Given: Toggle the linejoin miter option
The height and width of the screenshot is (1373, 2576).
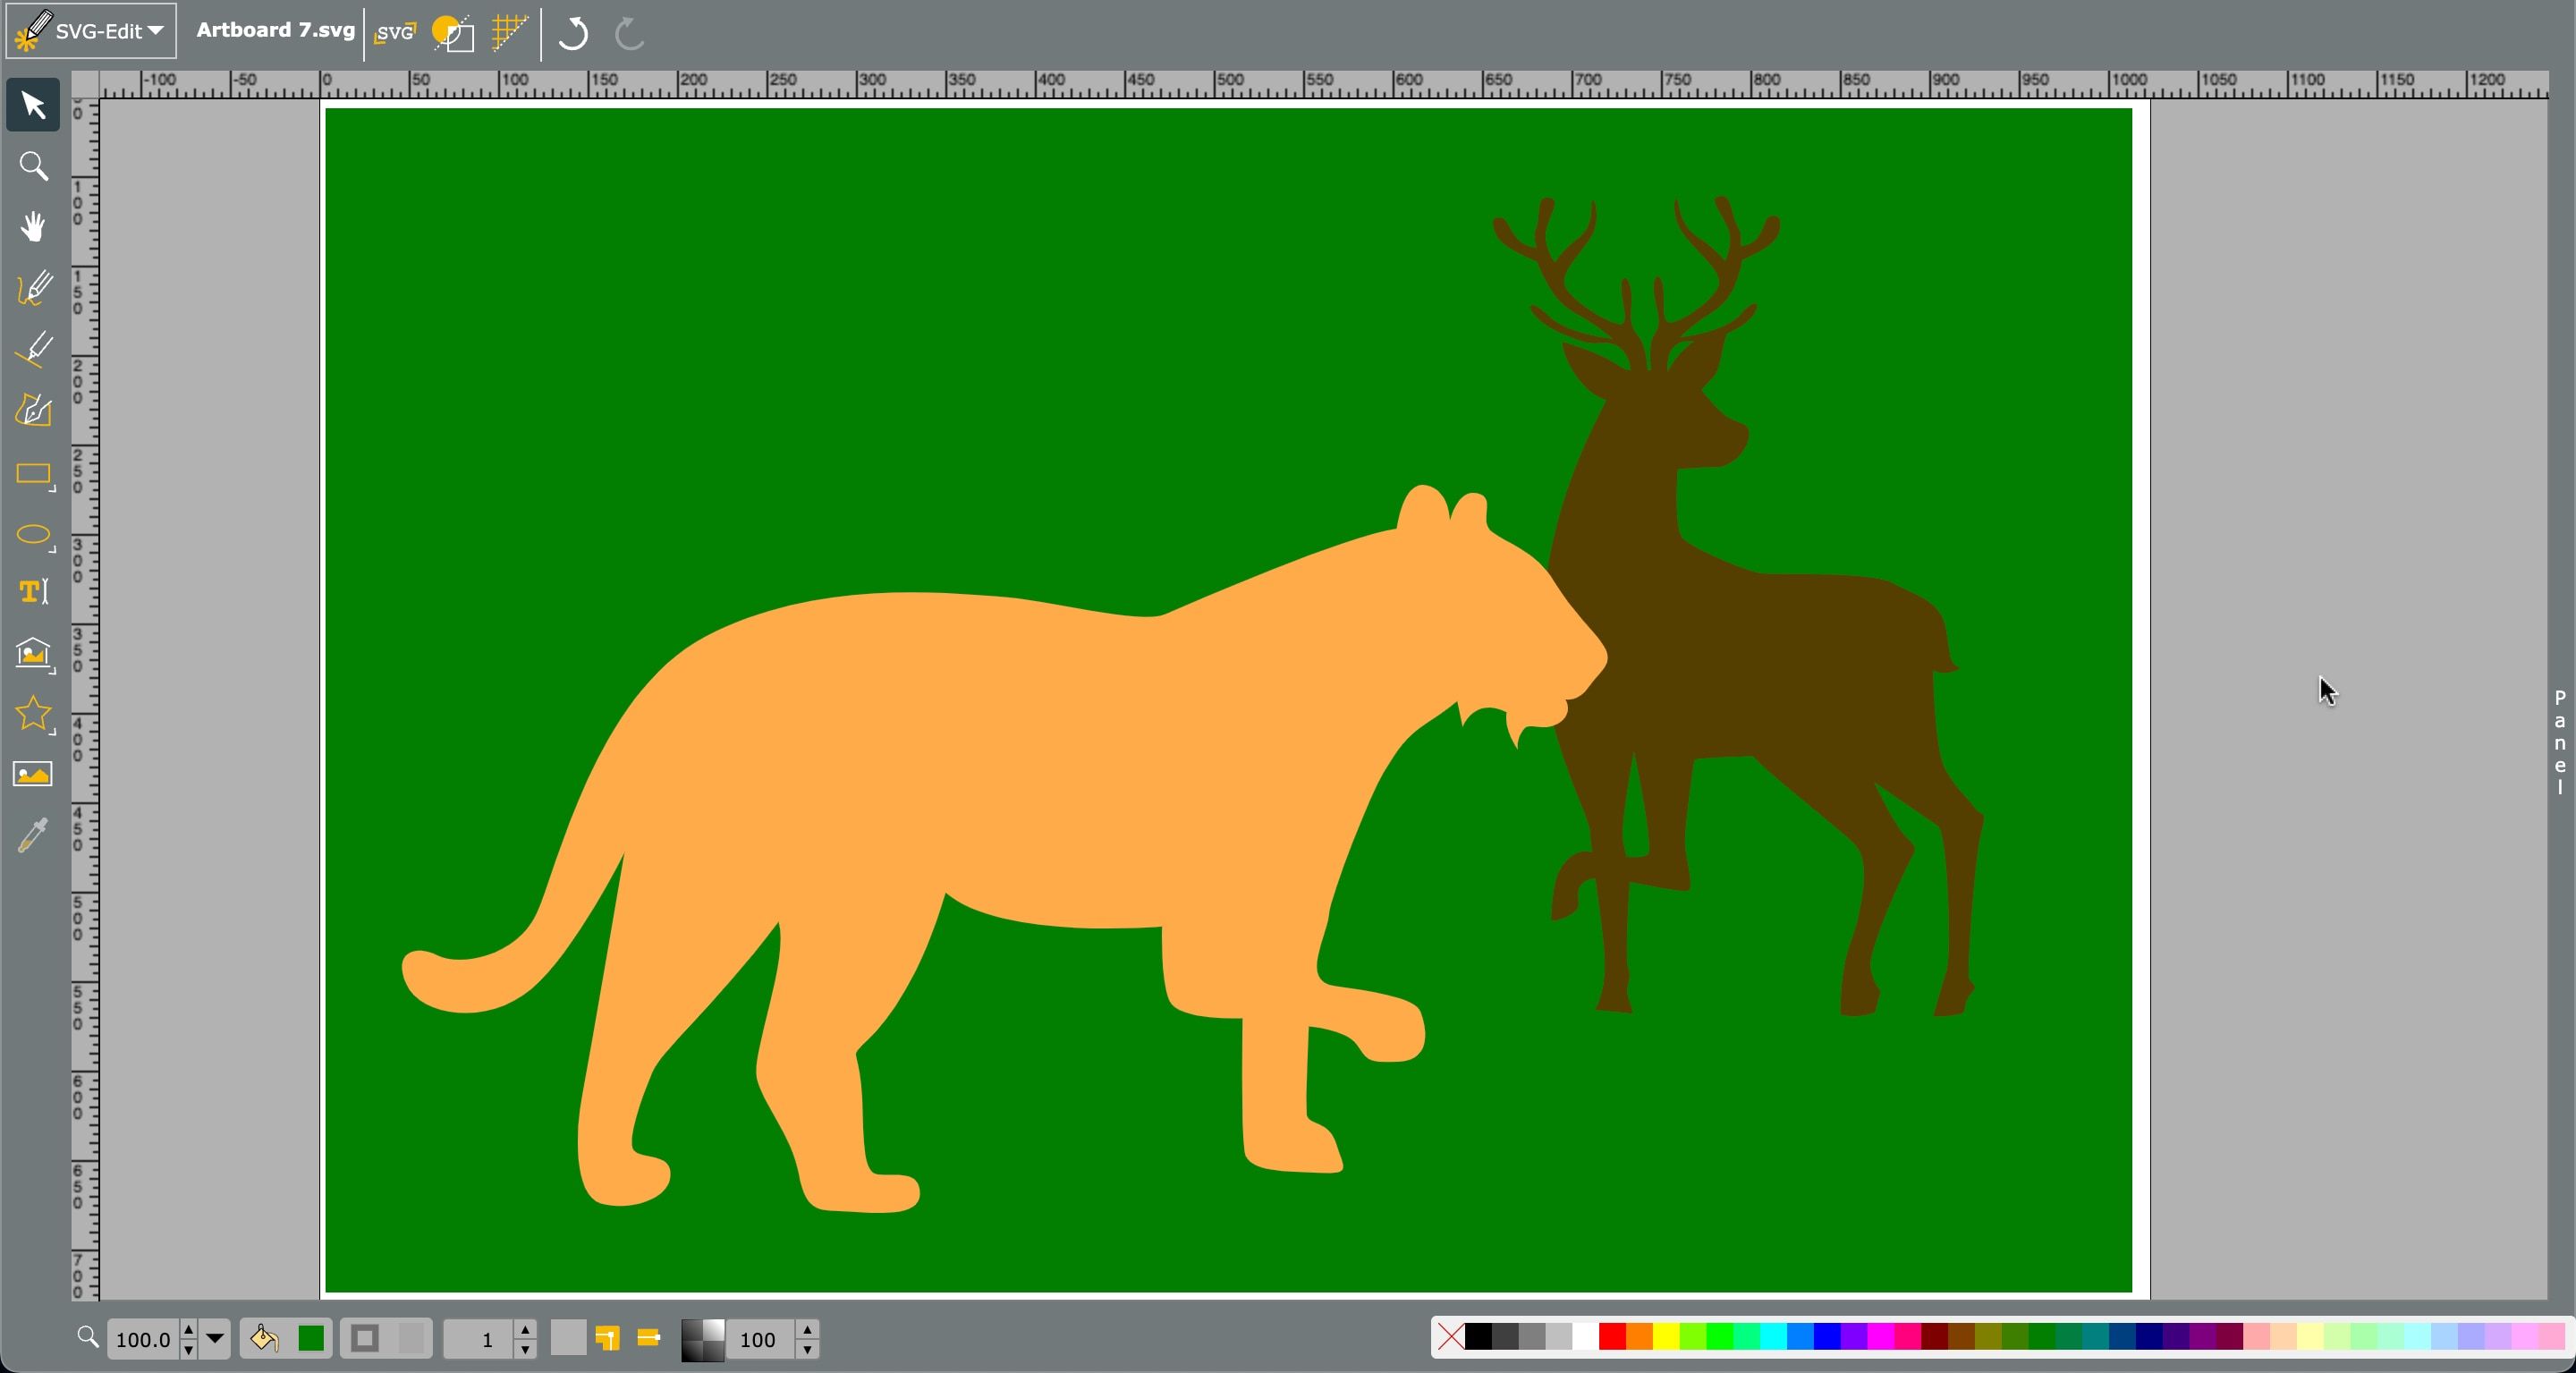Looking at the screenshot, I should 607,1338.
